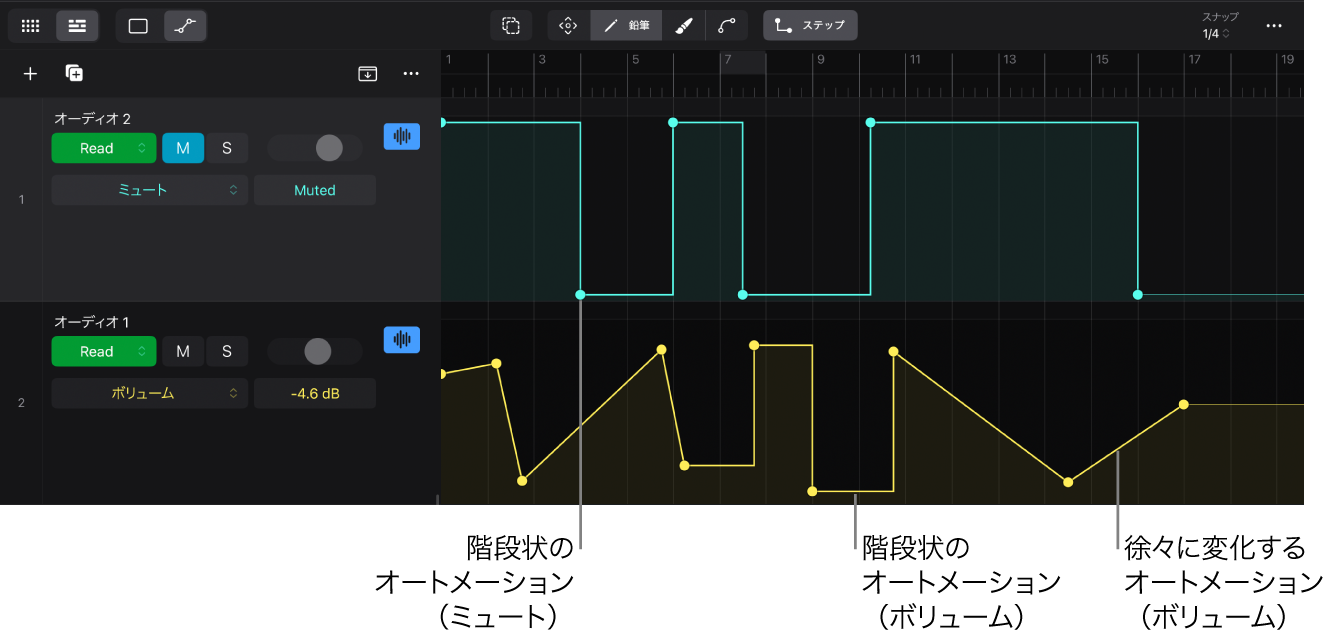
Task: Select the marquee selection tool
Action: [511, 26]
